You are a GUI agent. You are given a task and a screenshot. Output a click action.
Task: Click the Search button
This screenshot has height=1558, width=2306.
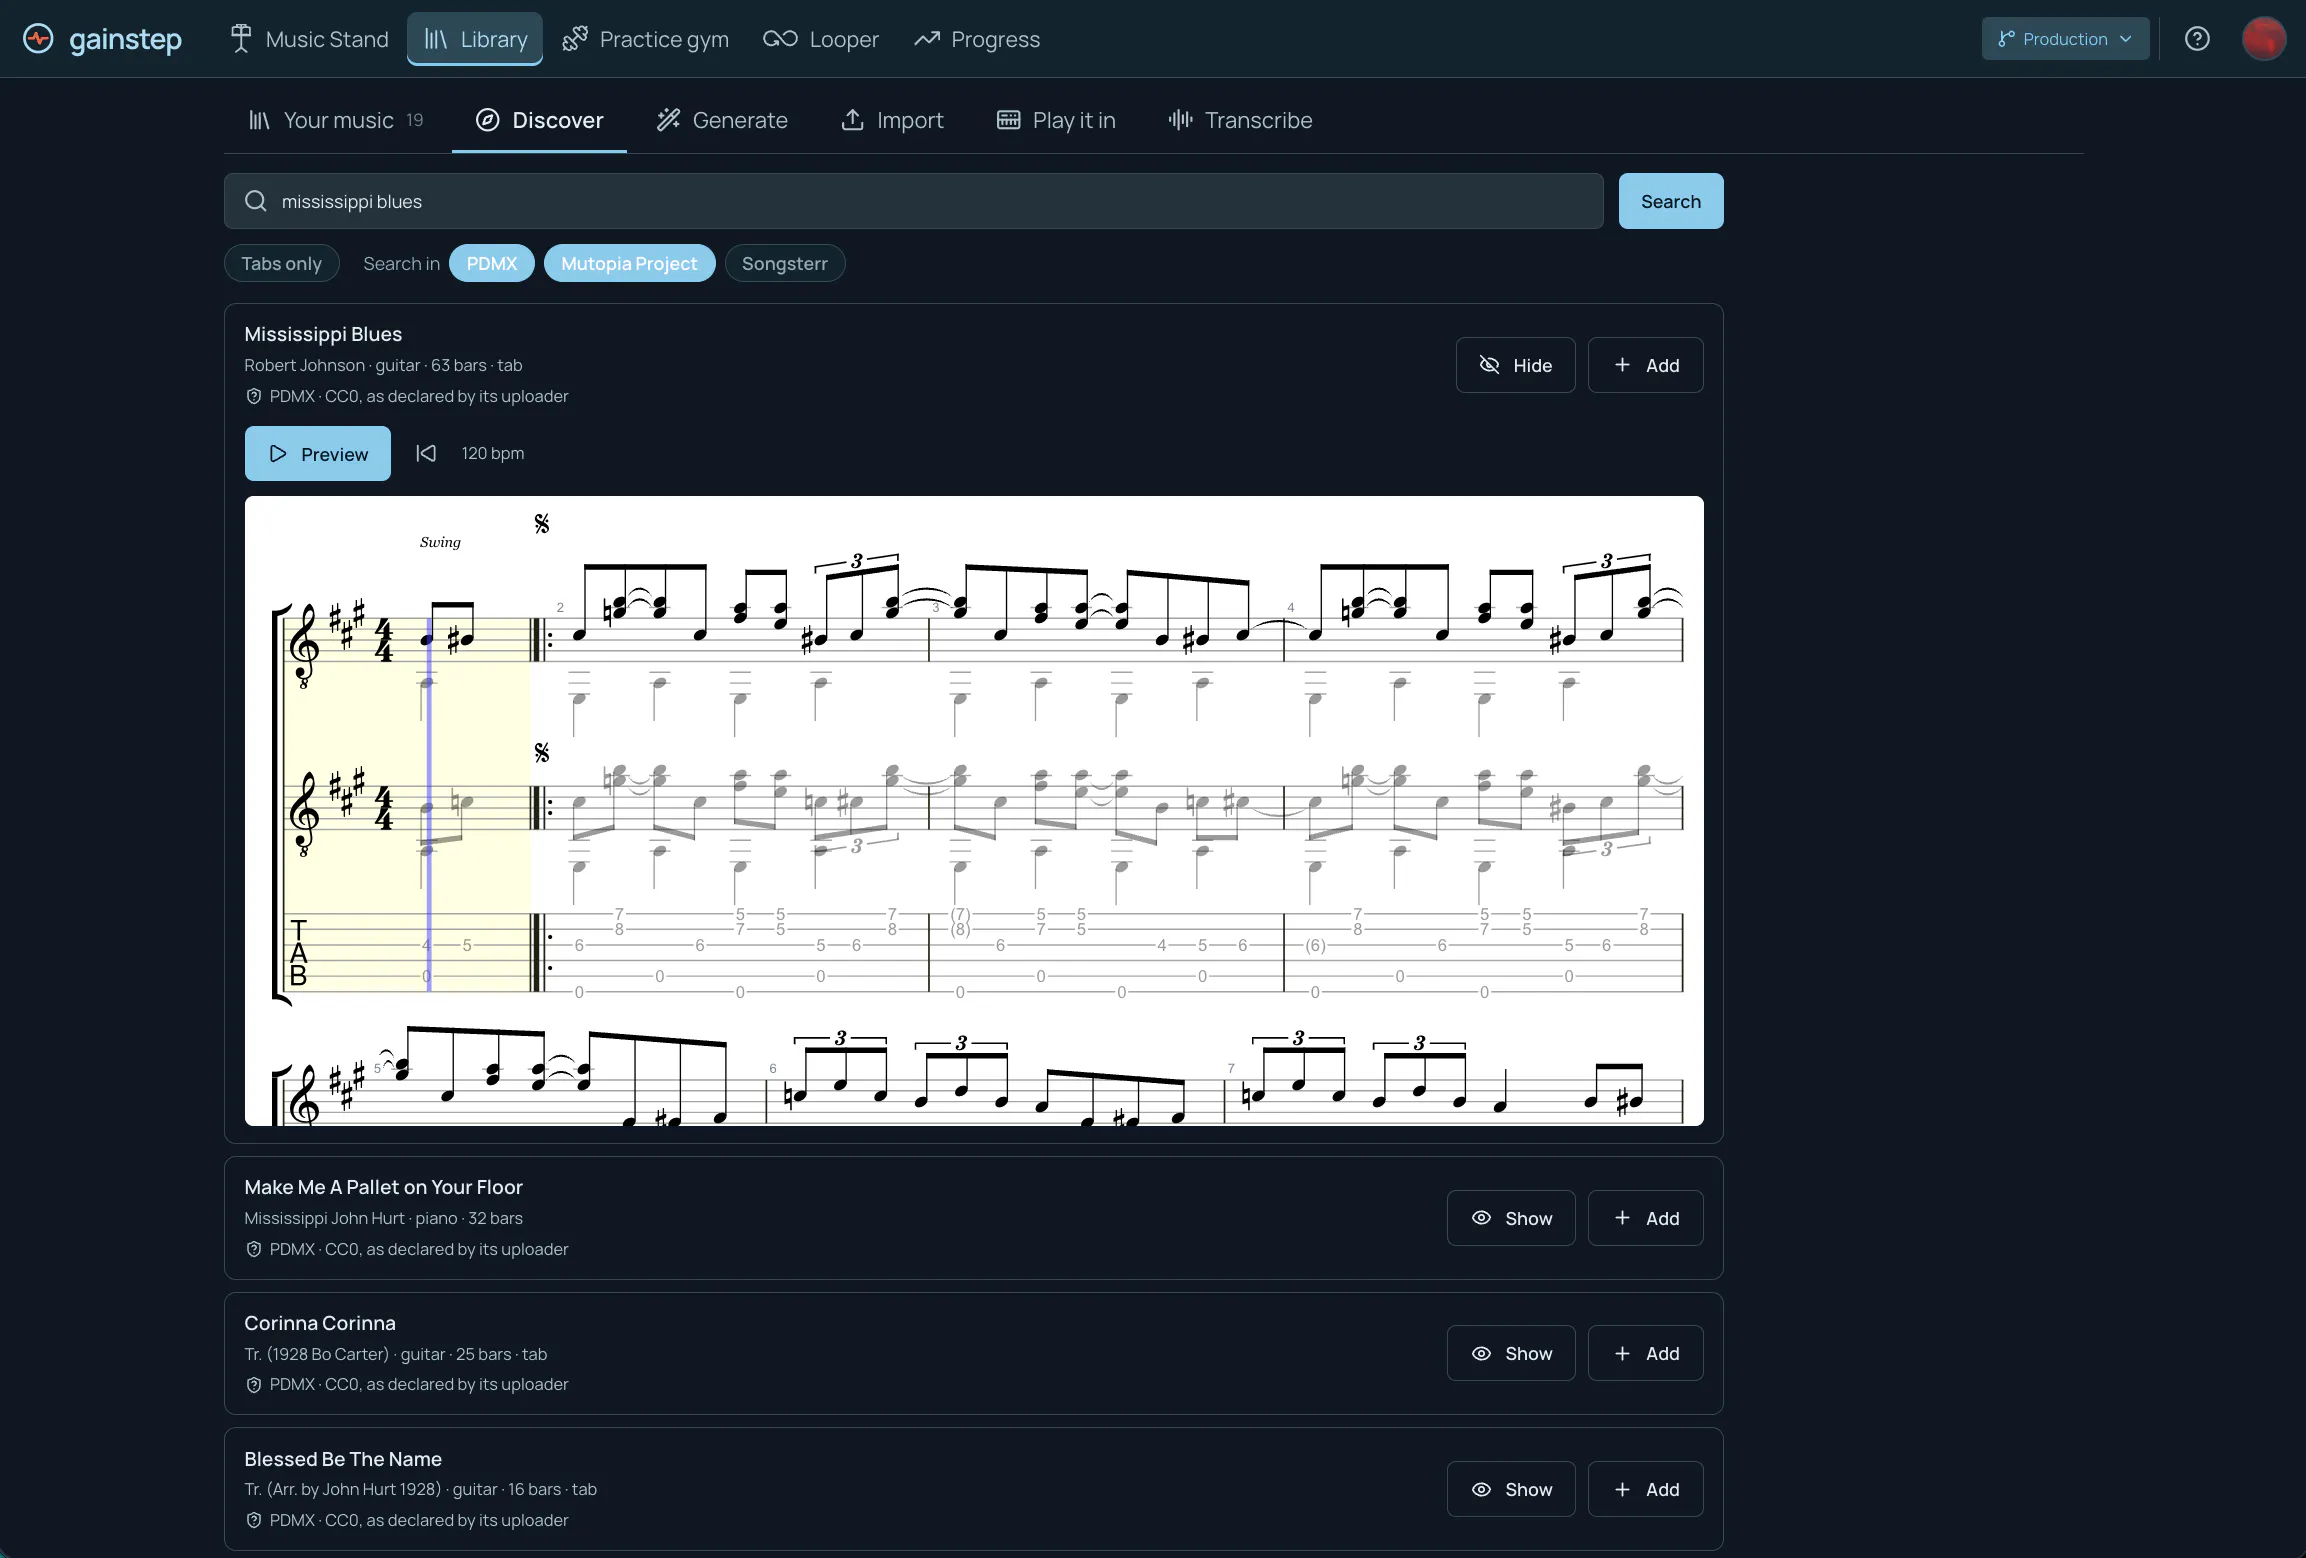(1670, 201)
